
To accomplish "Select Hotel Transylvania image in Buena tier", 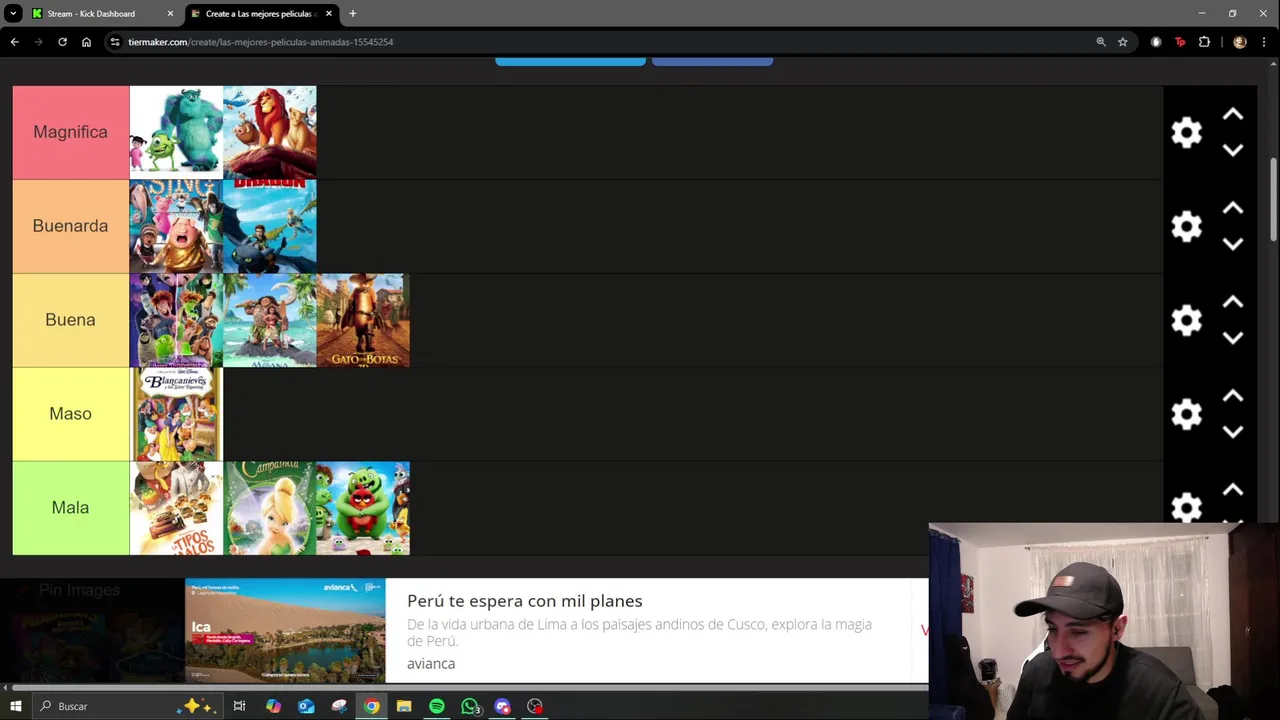I will 176,320.
